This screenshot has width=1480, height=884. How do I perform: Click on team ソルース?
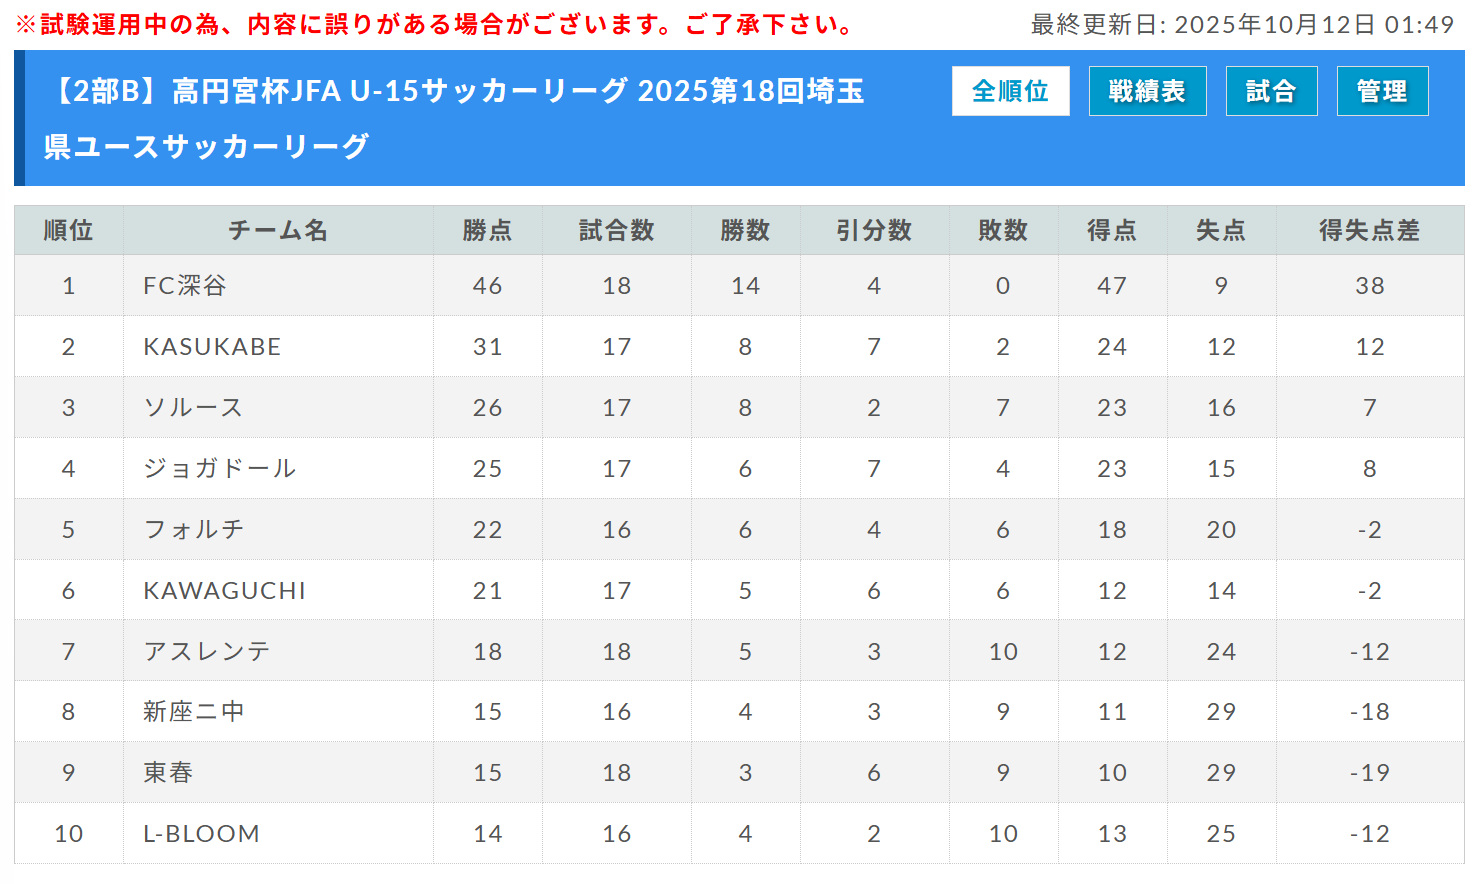point(193,408)
